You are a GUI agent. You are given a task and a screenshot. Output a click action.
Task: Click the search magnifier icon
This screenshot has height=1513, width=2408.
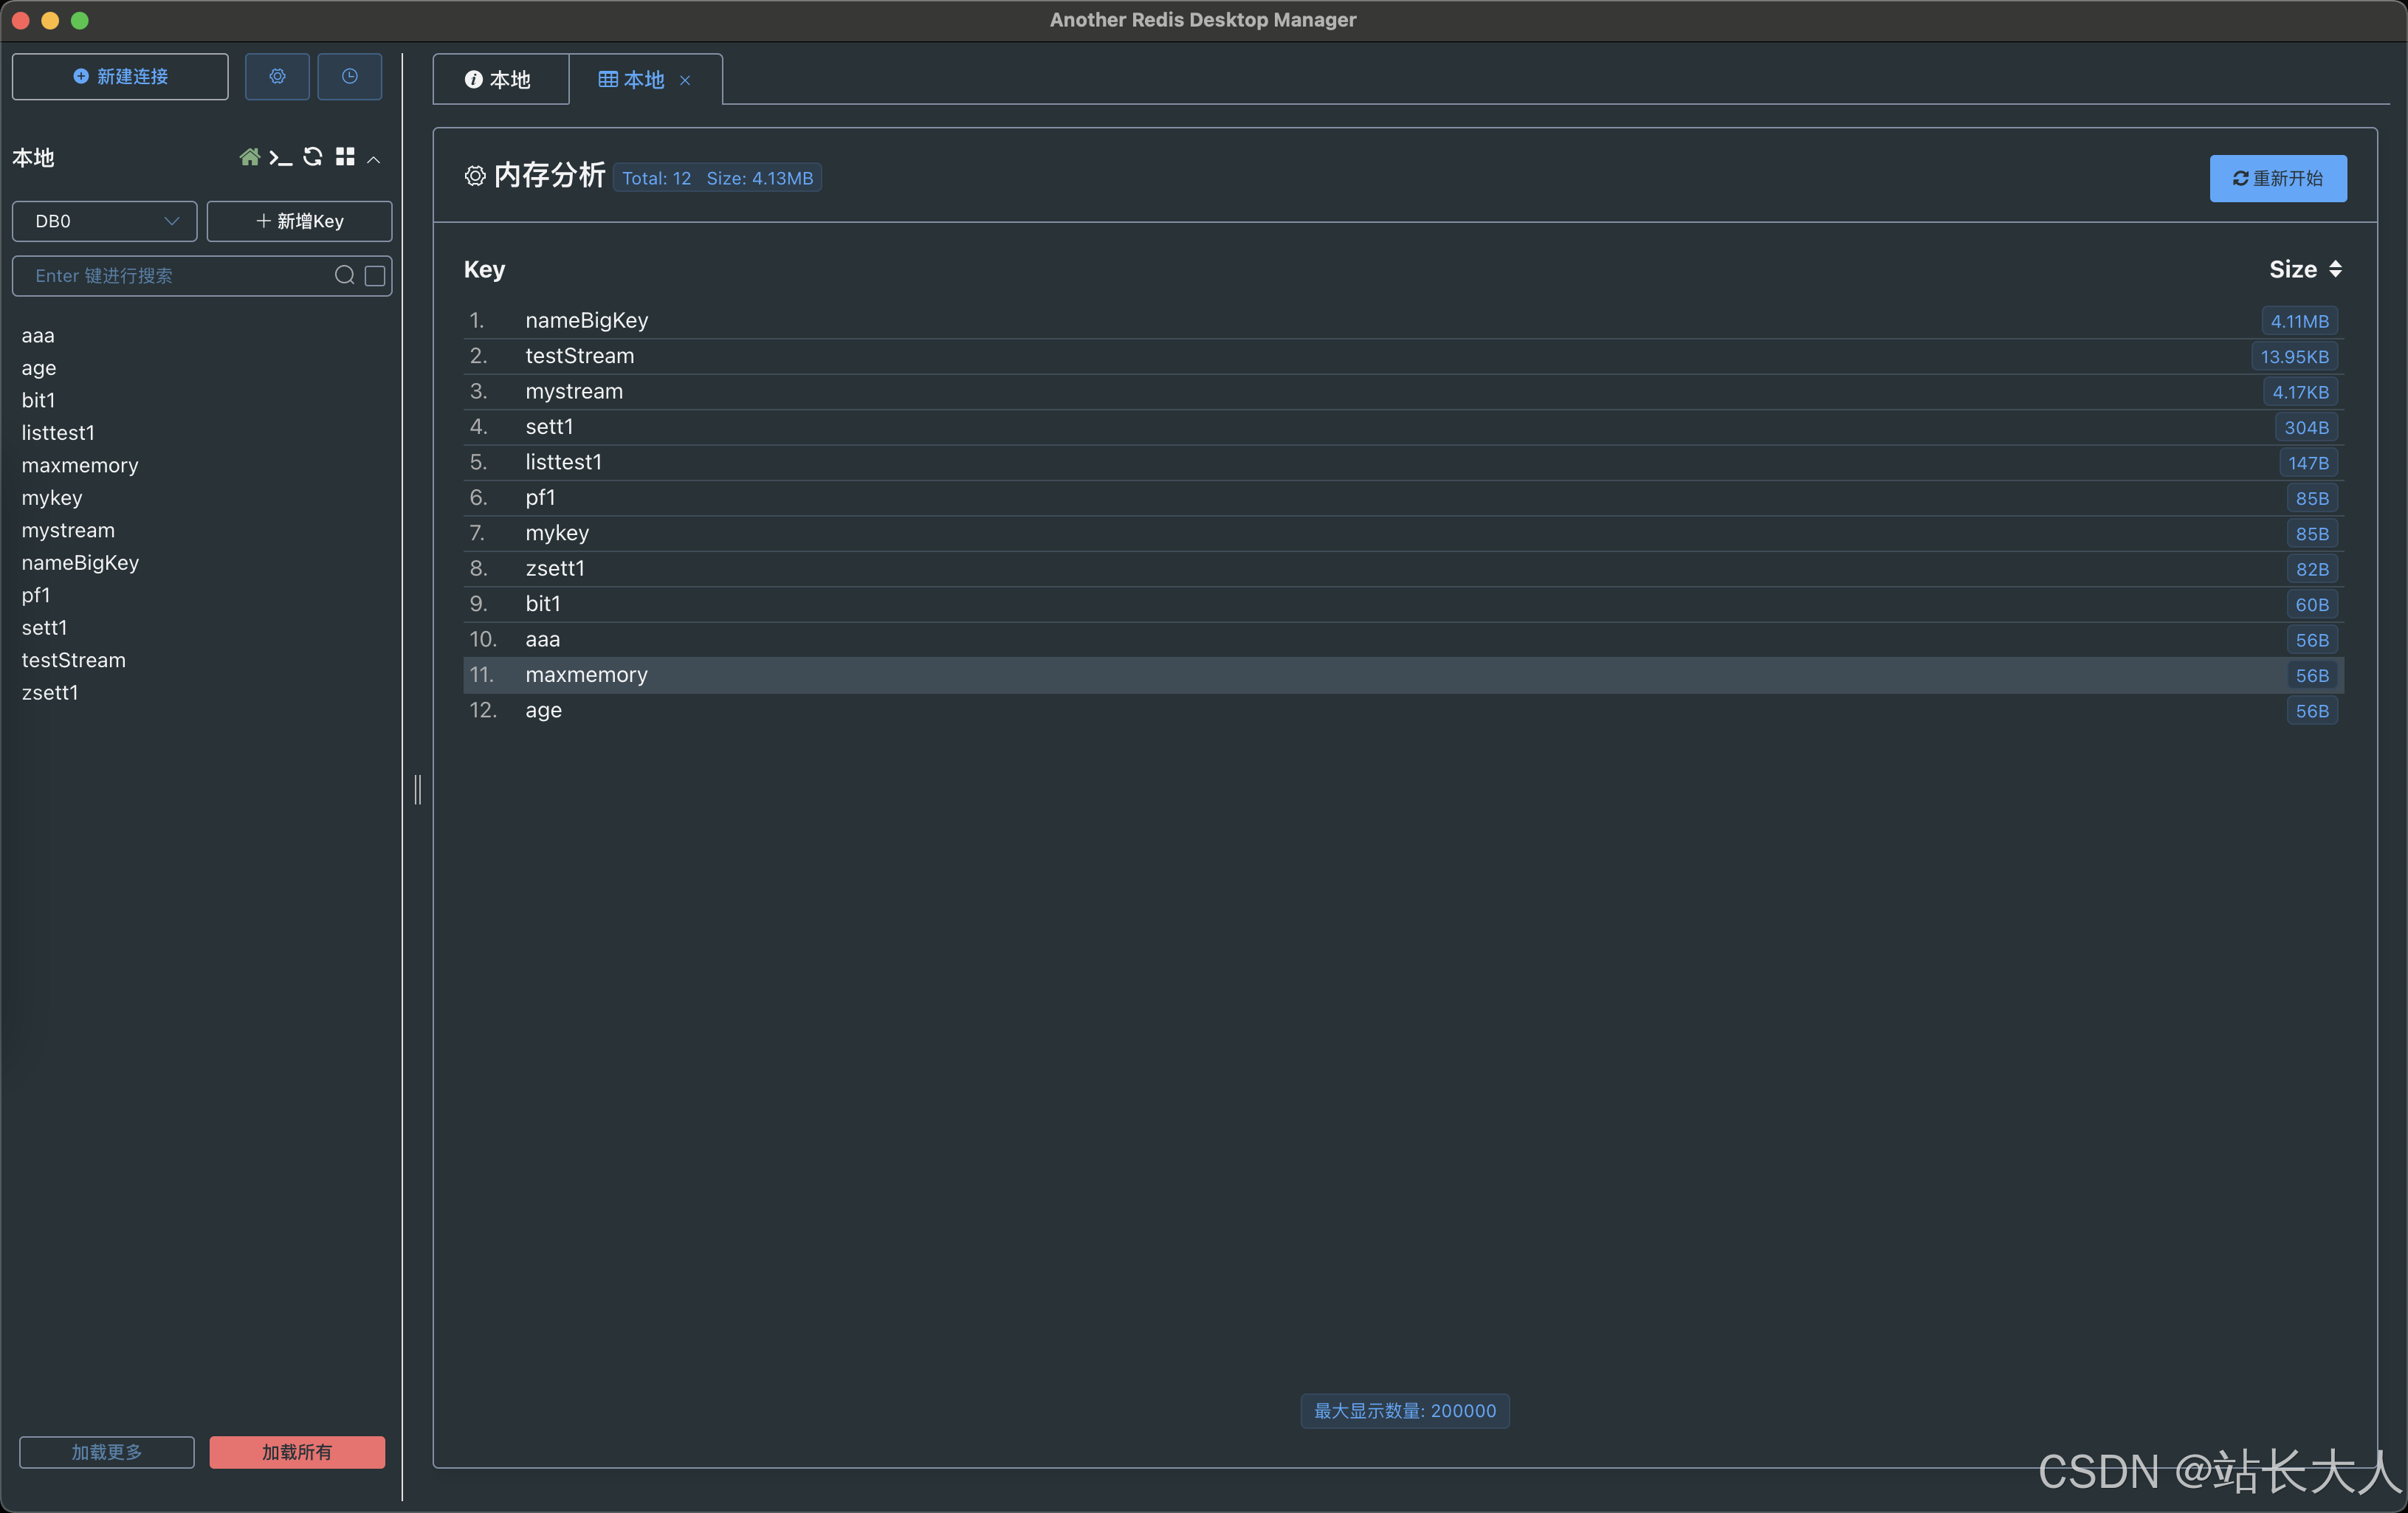coord(344,275)
